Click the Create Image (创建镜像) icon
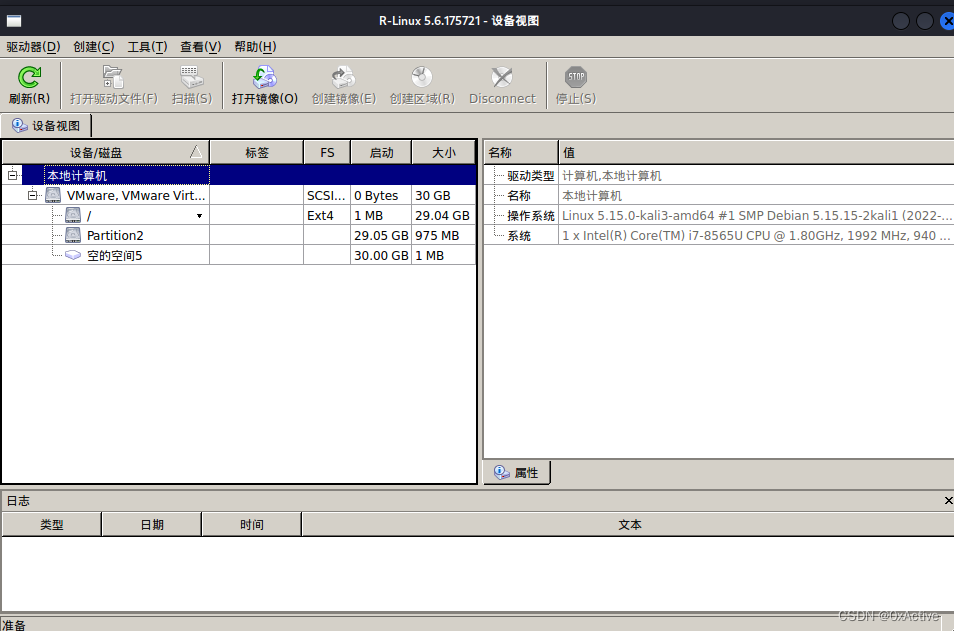This screenshot has height=631, width=954. [343, 77]
